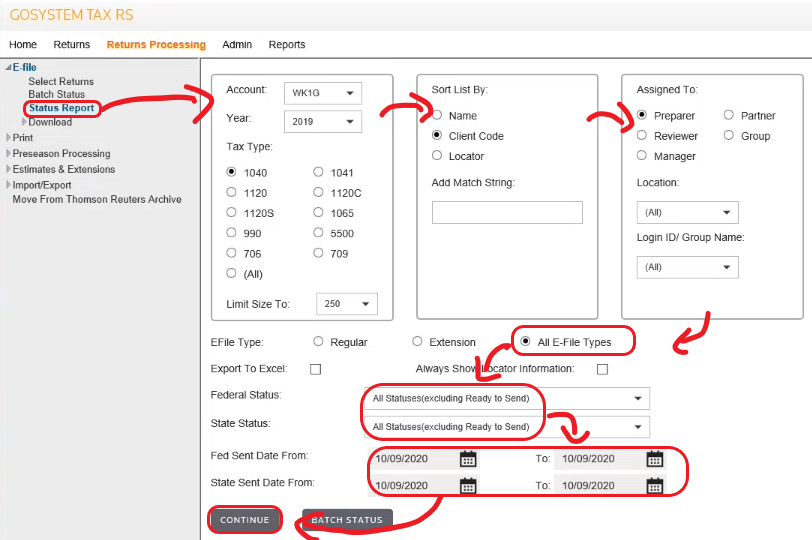Open Select Returns in the sidebar

(x=61, y=81)
